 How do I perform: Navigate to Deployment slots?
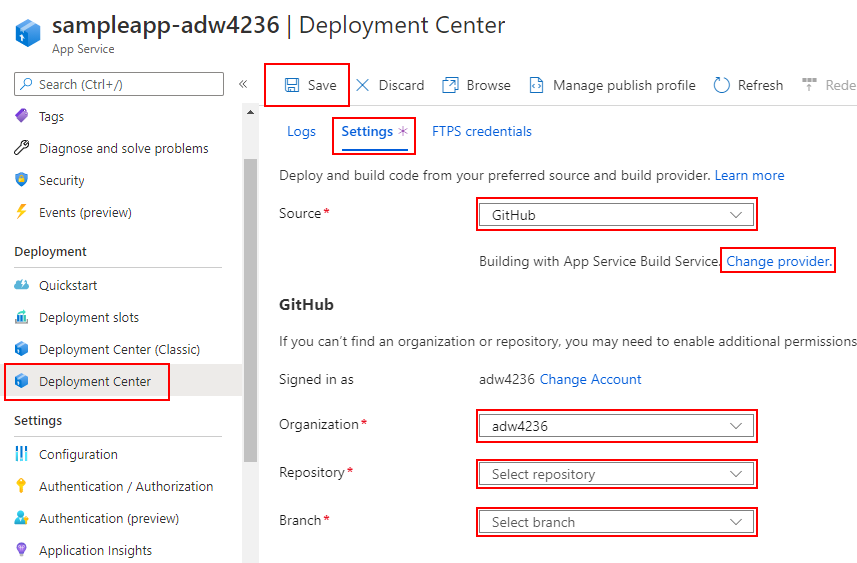(x=89, y=317)
